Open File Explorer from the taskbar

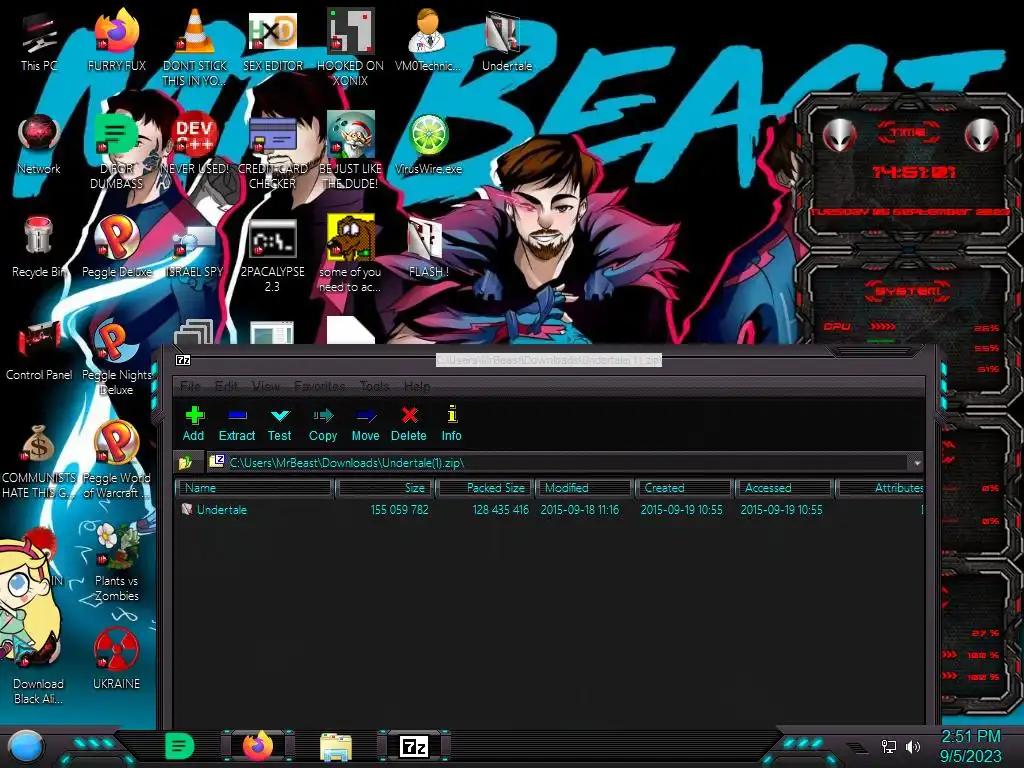pyautogui.click(x=336, y=748)
